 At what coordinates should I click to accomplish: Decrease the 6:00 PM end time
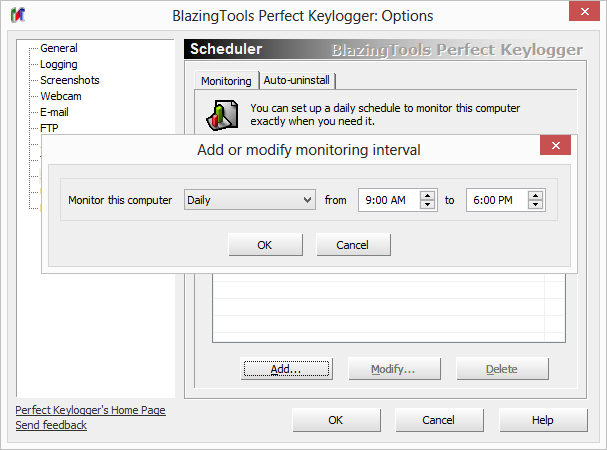click(x=536, y=205)
